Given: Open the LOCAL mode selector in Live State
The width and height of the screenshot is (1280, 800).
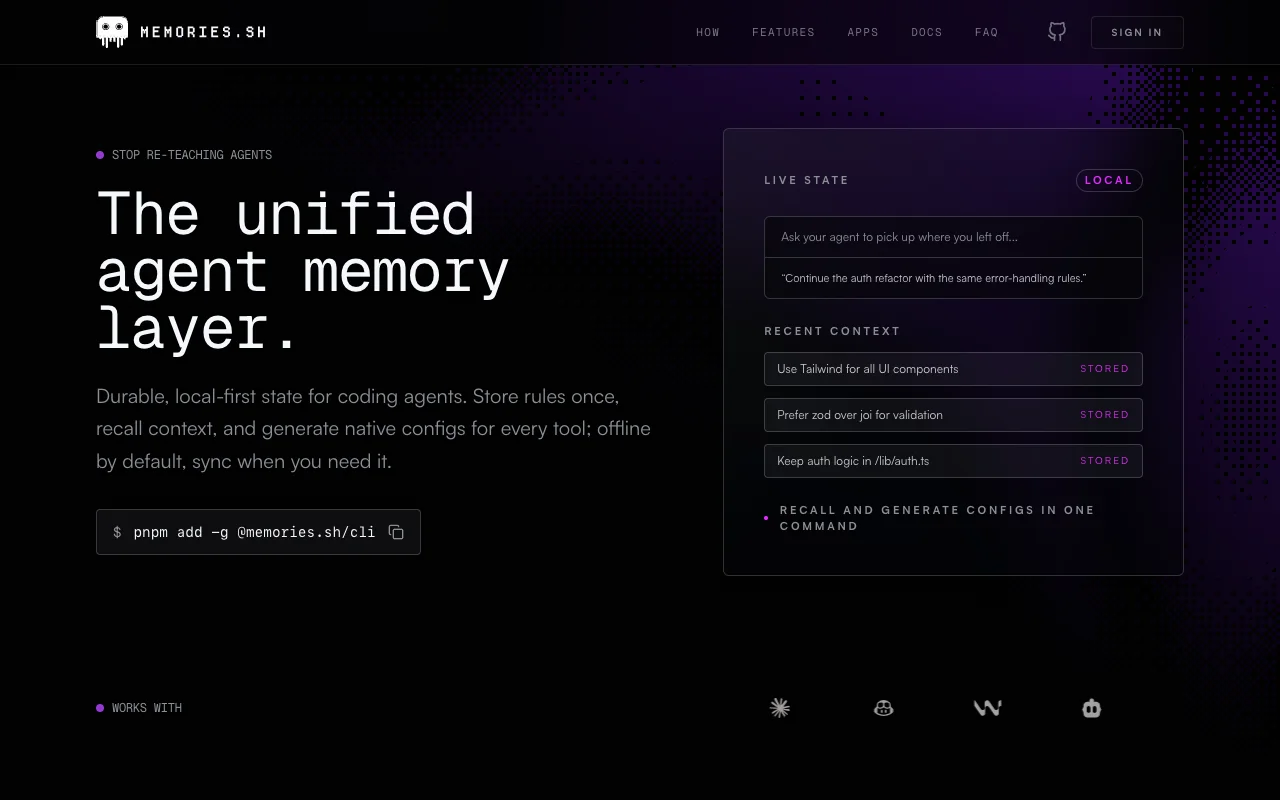Looking at the screenshot, I should coord(1108,180).
